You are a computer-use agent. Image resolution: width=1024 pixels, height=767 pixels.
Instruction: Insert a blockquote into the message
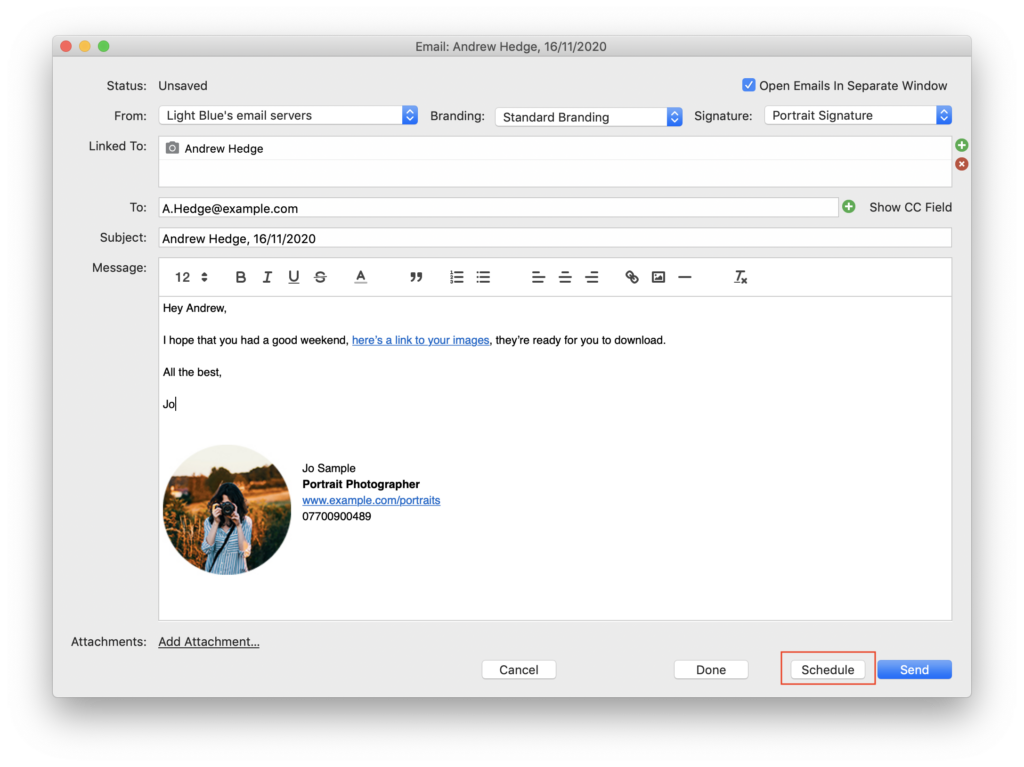point(416,277)
